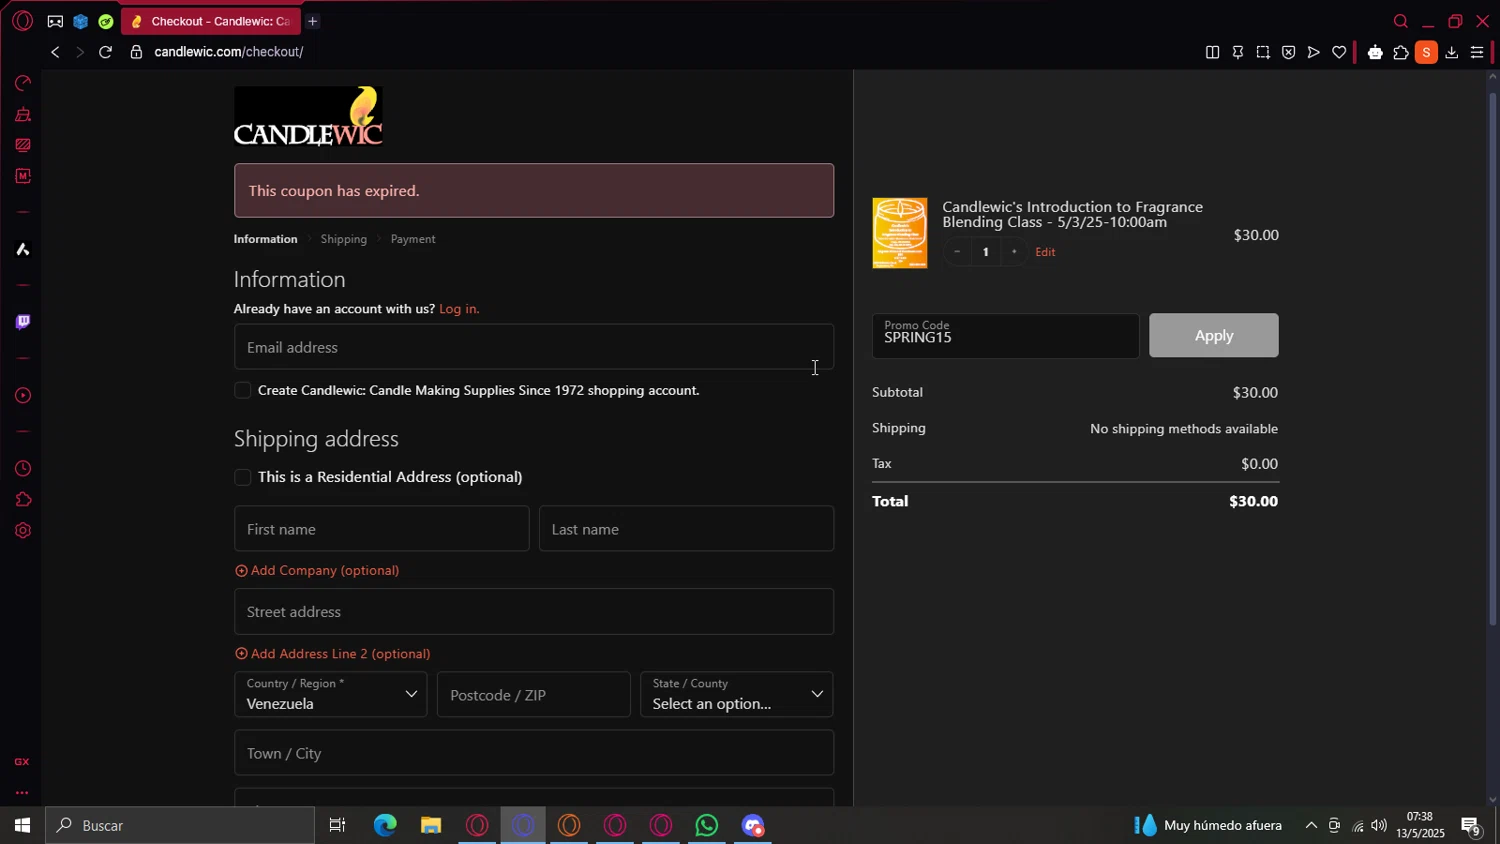The width and height of the screenshot is (1500, 844).
Task: Open pinboards pin icon
Action: point(1238,52)
